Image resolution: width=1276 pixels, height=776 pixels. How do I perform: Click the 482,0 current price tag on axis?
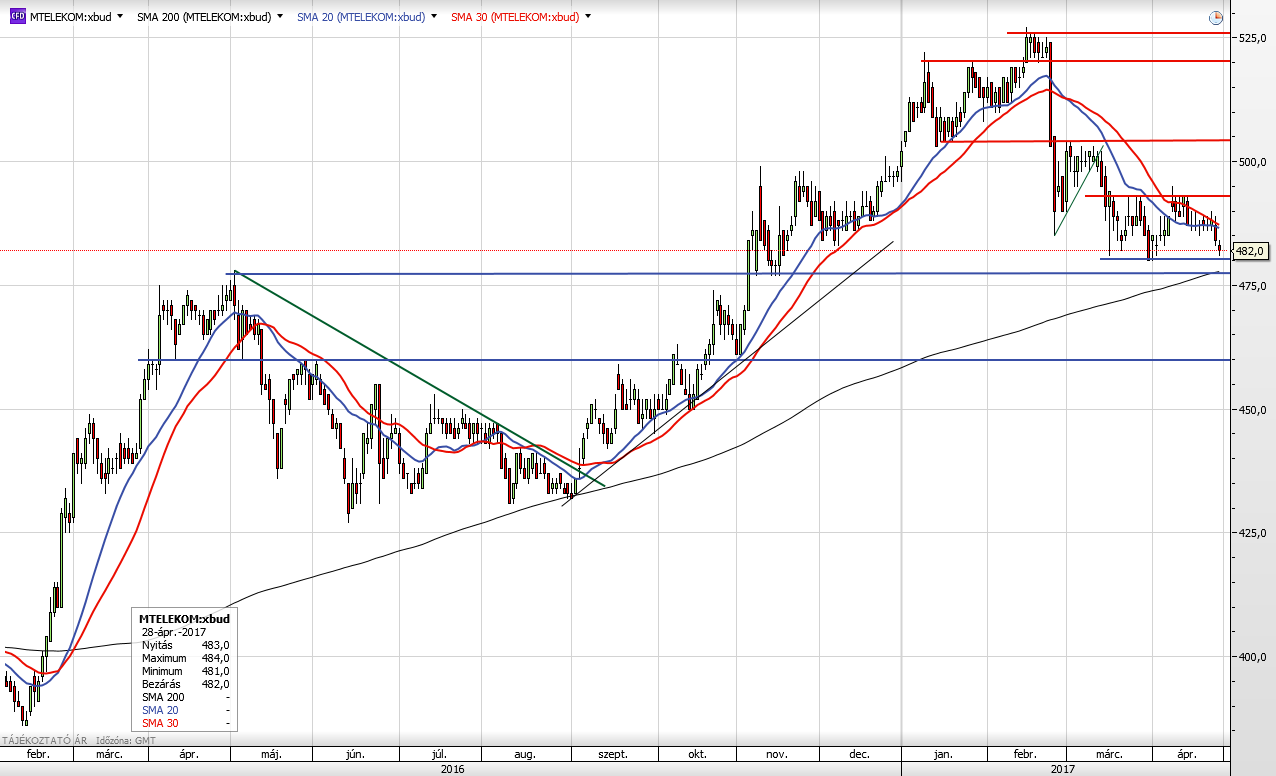(1251, 251)
